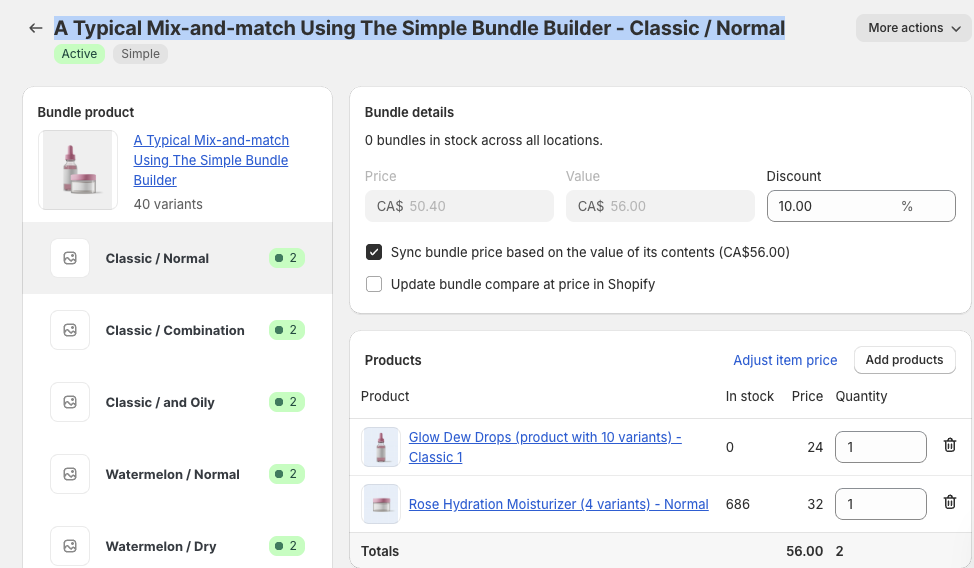Screen dimensions: 974x568
Task: Click image placeholder icon for Classic / and Oily
Action: tap(70, 402)
